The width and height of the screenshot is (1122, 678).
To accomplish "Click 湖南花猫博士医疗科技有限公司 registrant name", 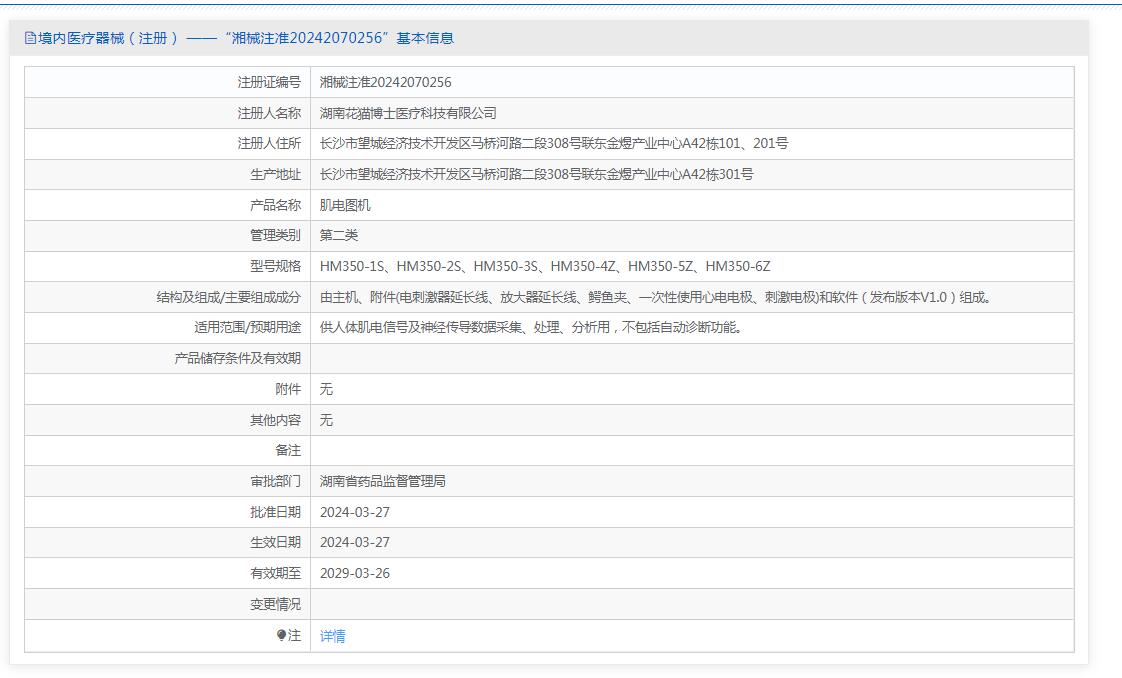I will coord(408,113).
